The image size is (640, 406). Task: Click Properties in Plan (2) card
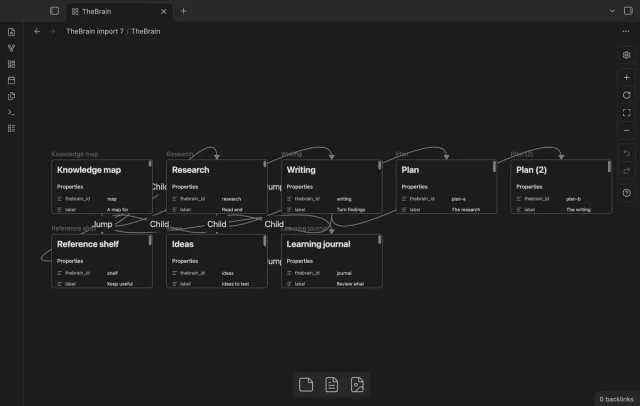tap(529, 186)
